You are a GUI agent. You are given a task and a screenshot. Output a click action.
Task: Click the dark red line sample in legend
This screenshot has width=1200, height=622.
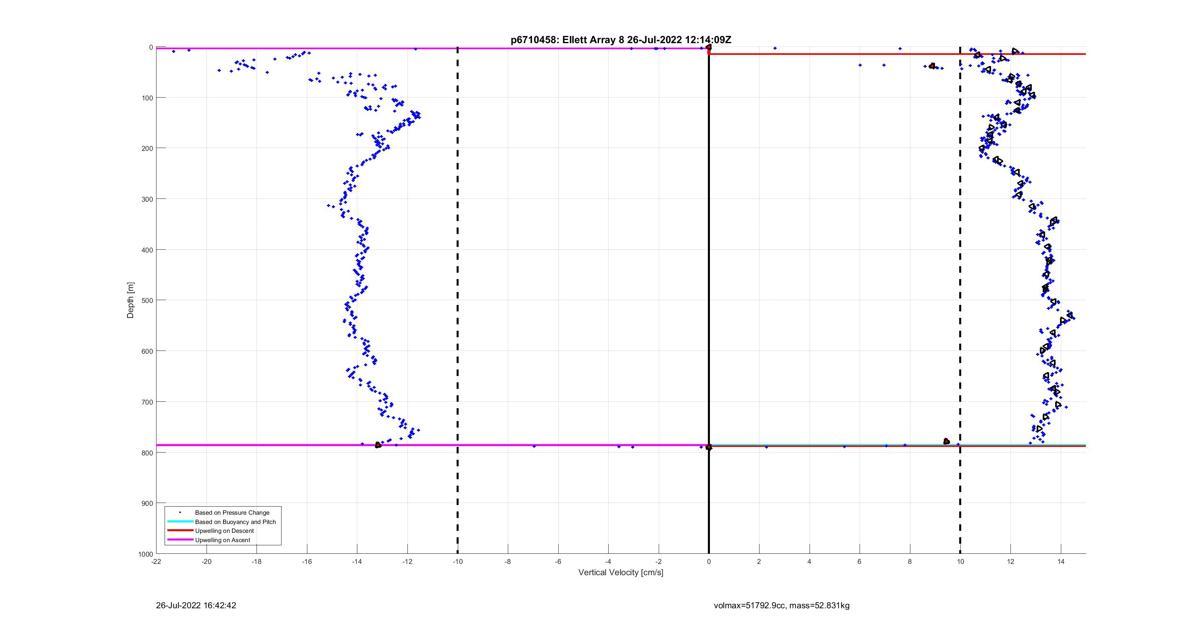[x=180, y=530]
